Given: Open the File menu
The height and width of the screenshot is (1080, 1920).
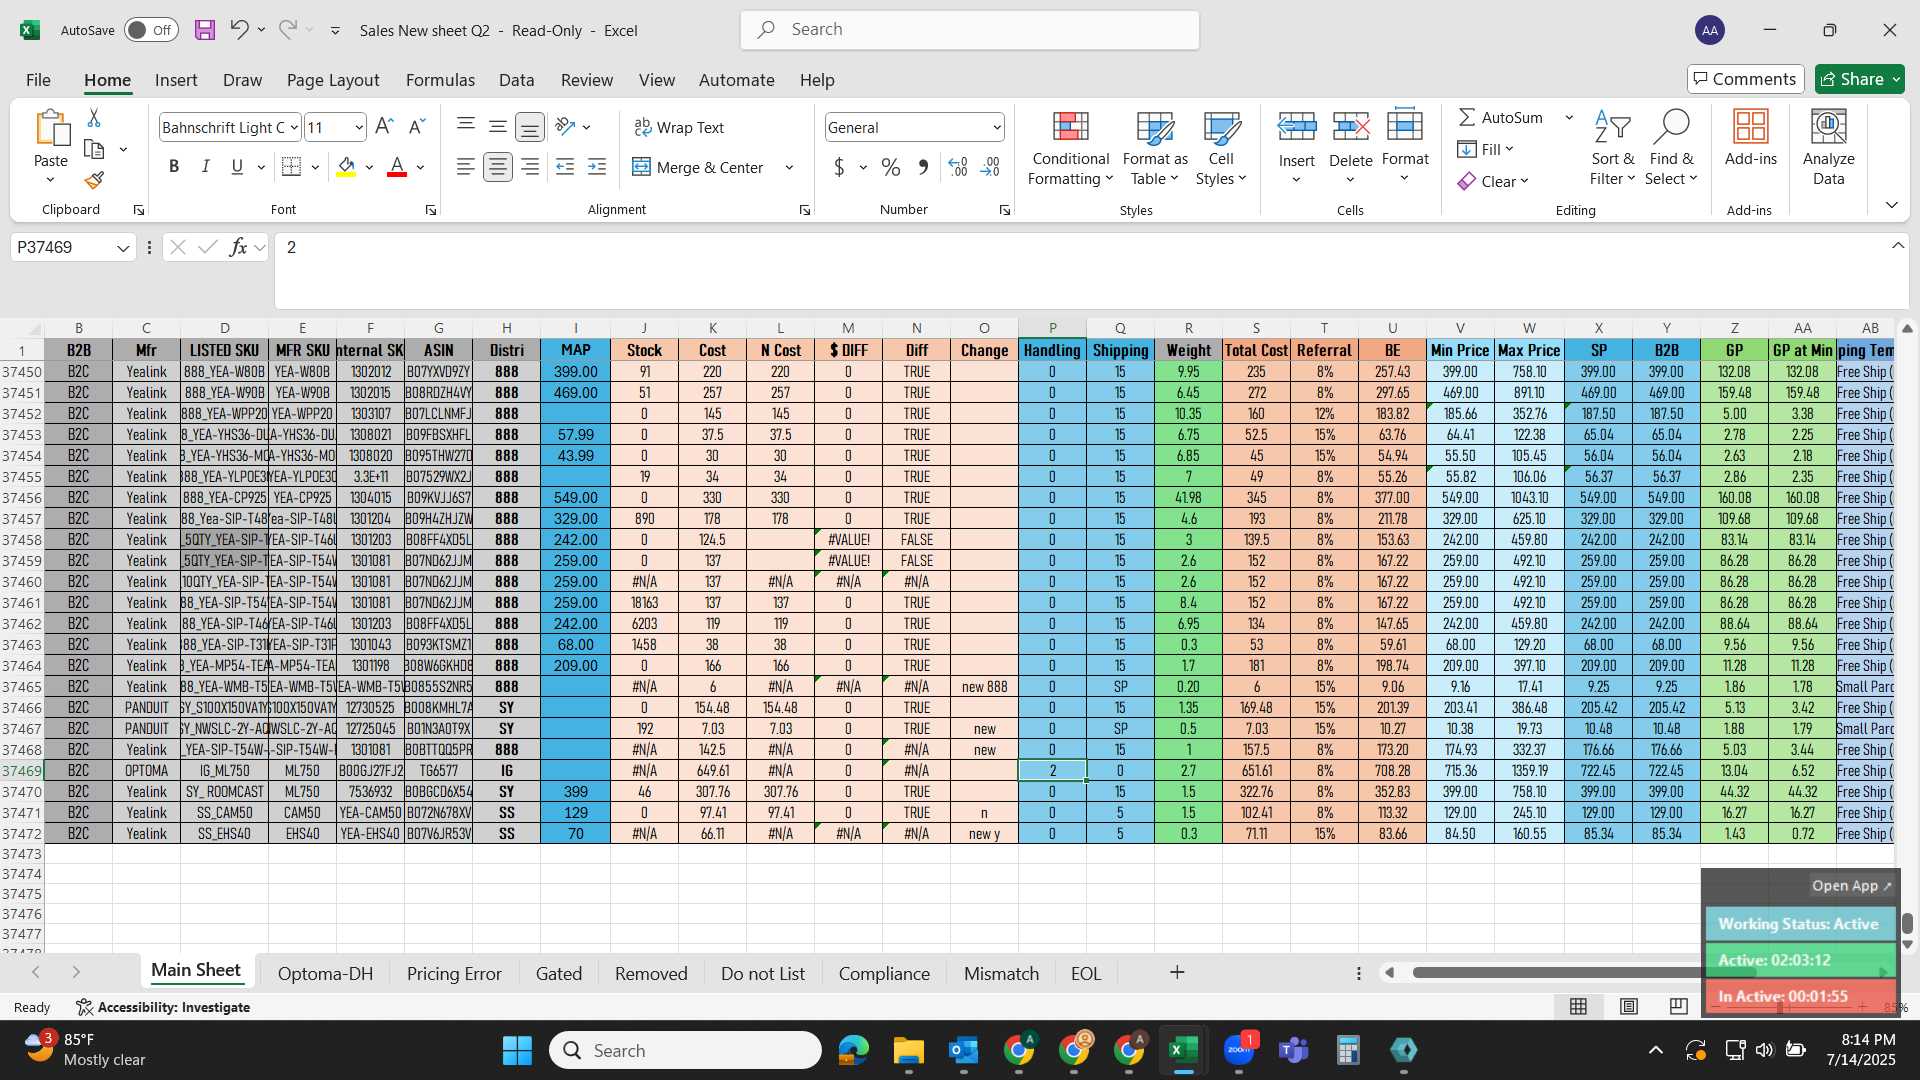Looking at the screenshot, I should pos(38,80).
